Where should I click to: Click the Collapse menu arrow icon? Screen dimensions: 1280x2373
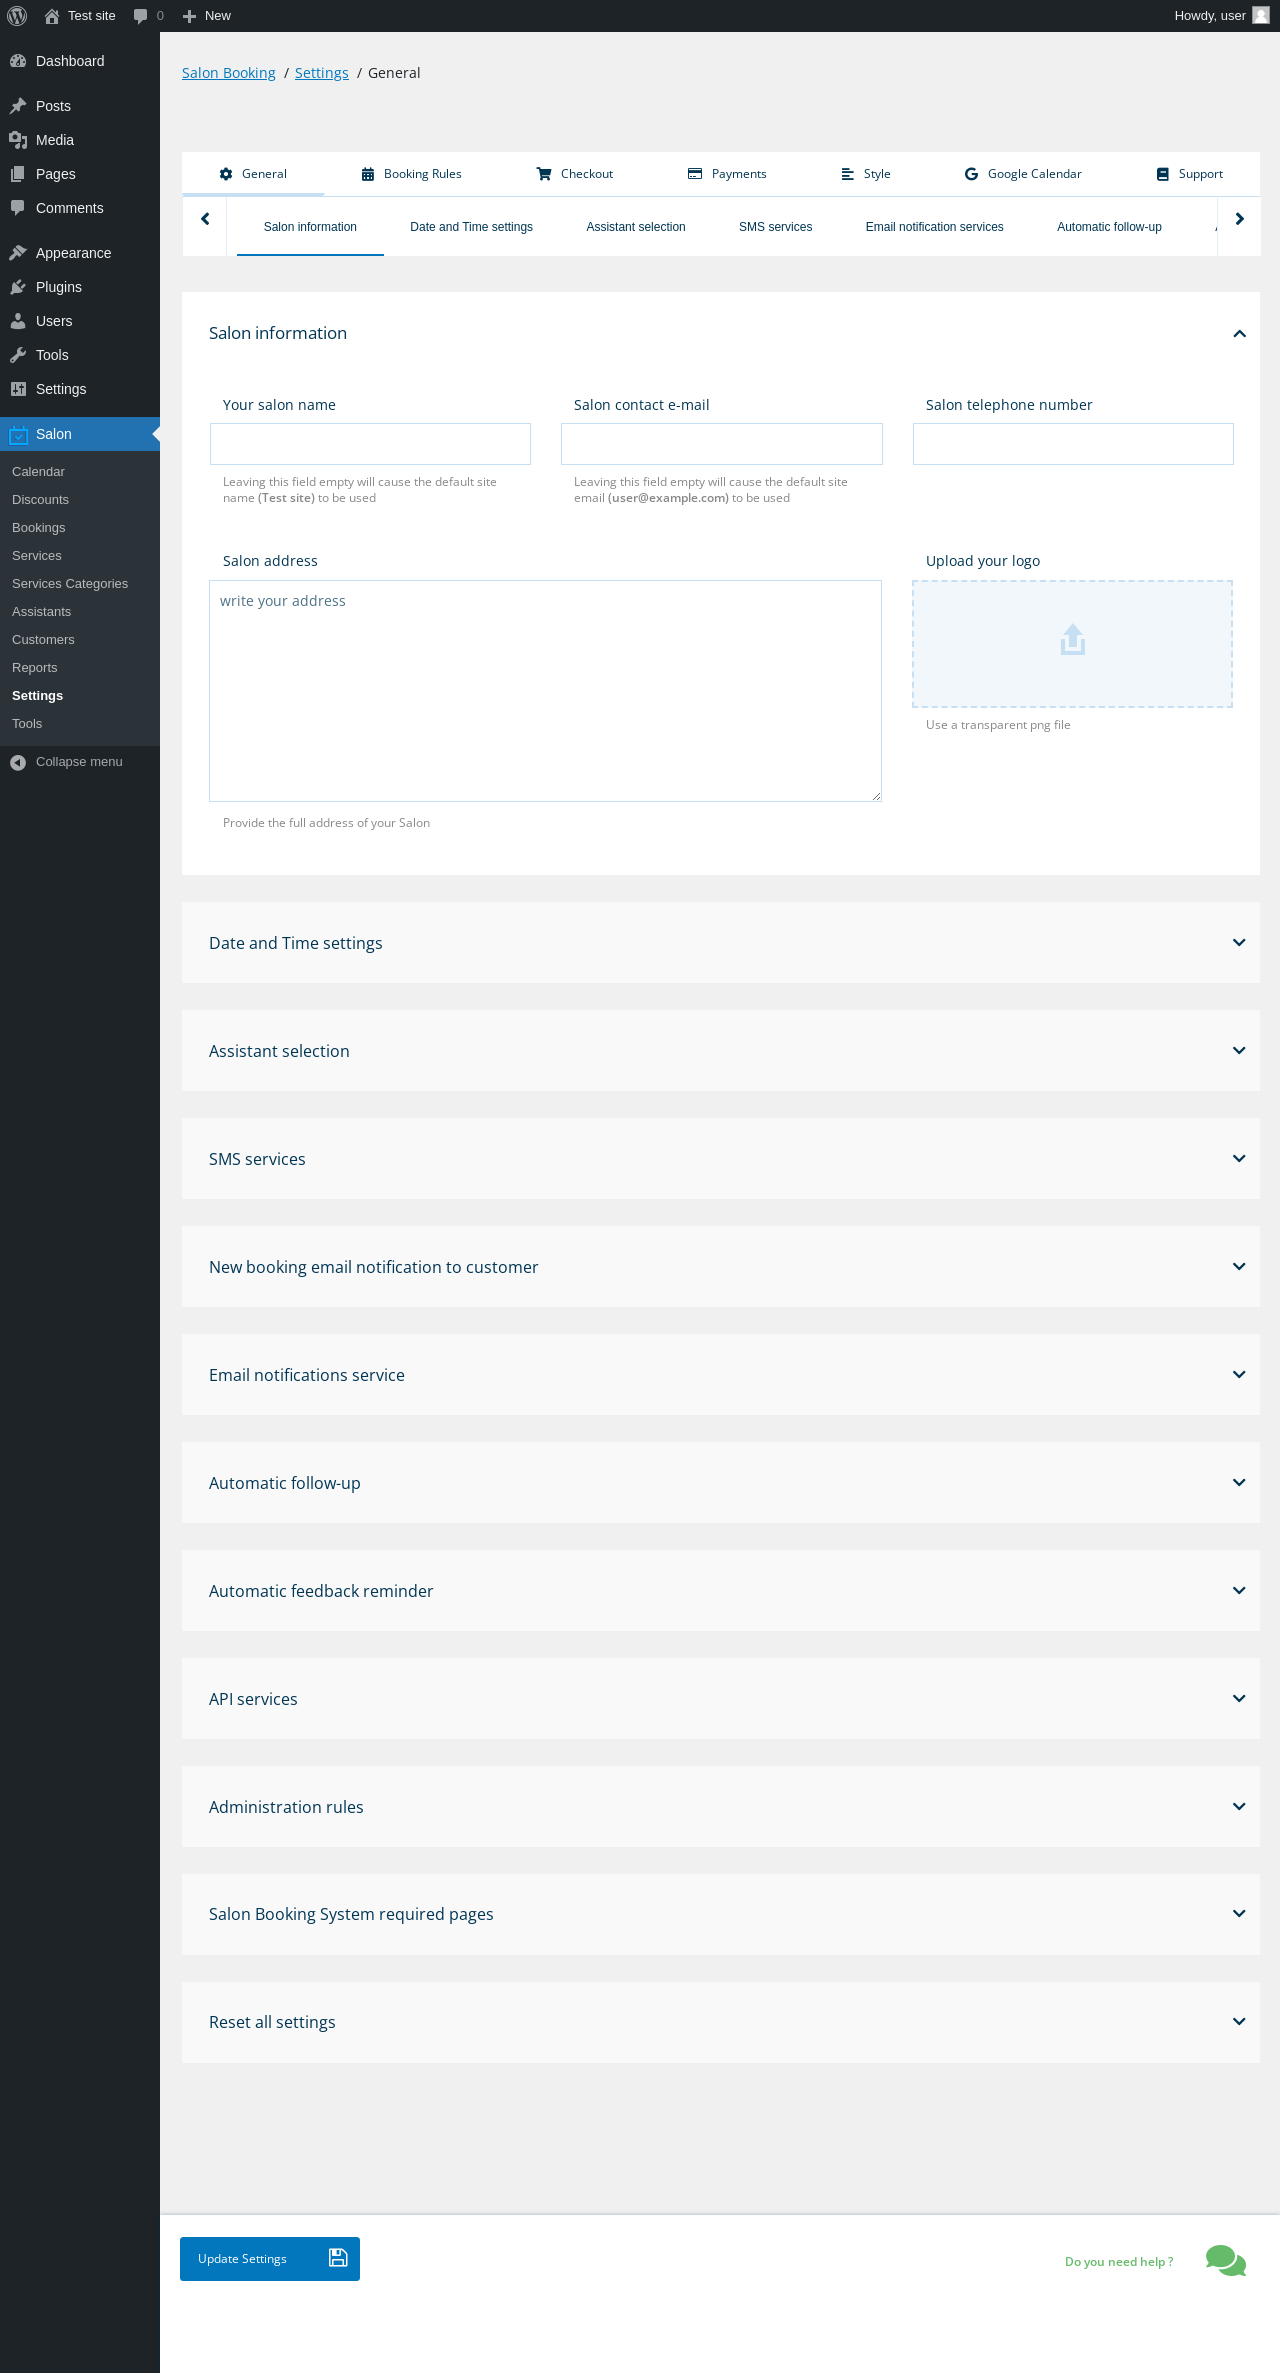pyautogui.click(x=18, y=762)
